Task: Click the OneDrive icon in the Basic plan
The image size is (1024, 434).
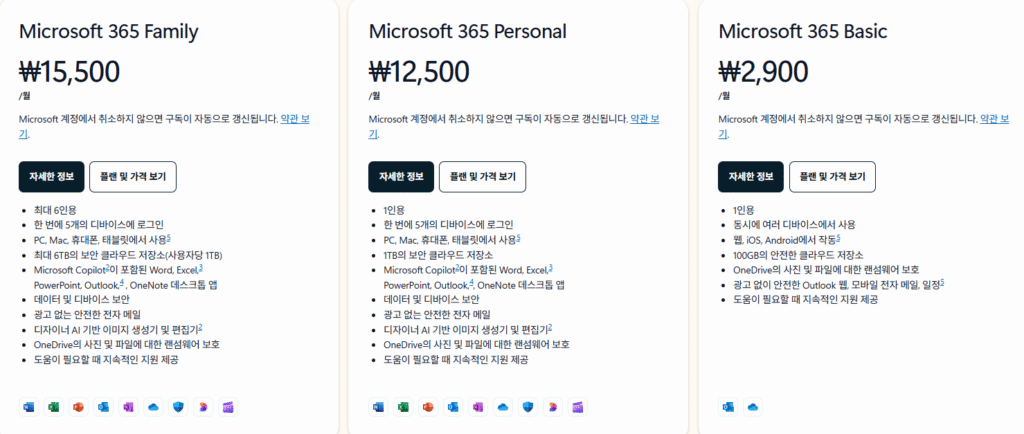Action: coord(753,407)
